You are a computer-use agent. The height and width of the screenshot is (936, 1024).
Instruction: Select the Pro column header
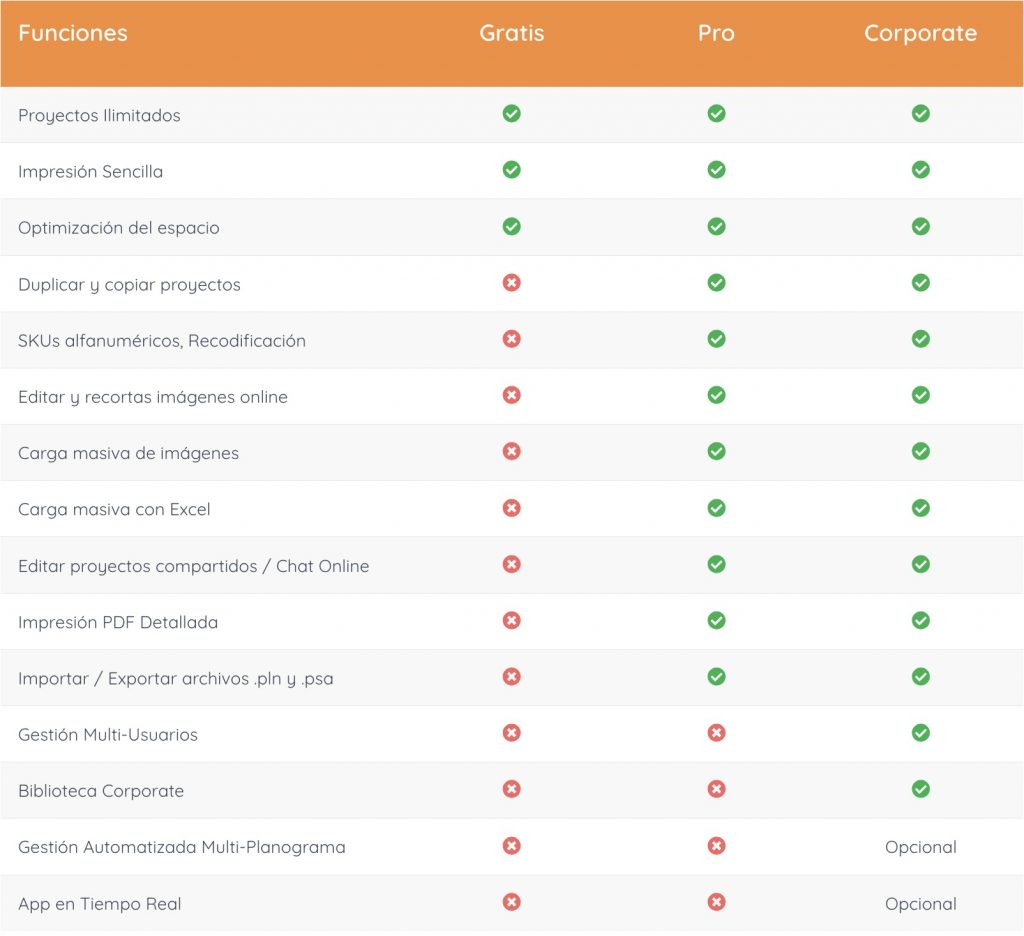pos(716,33)
